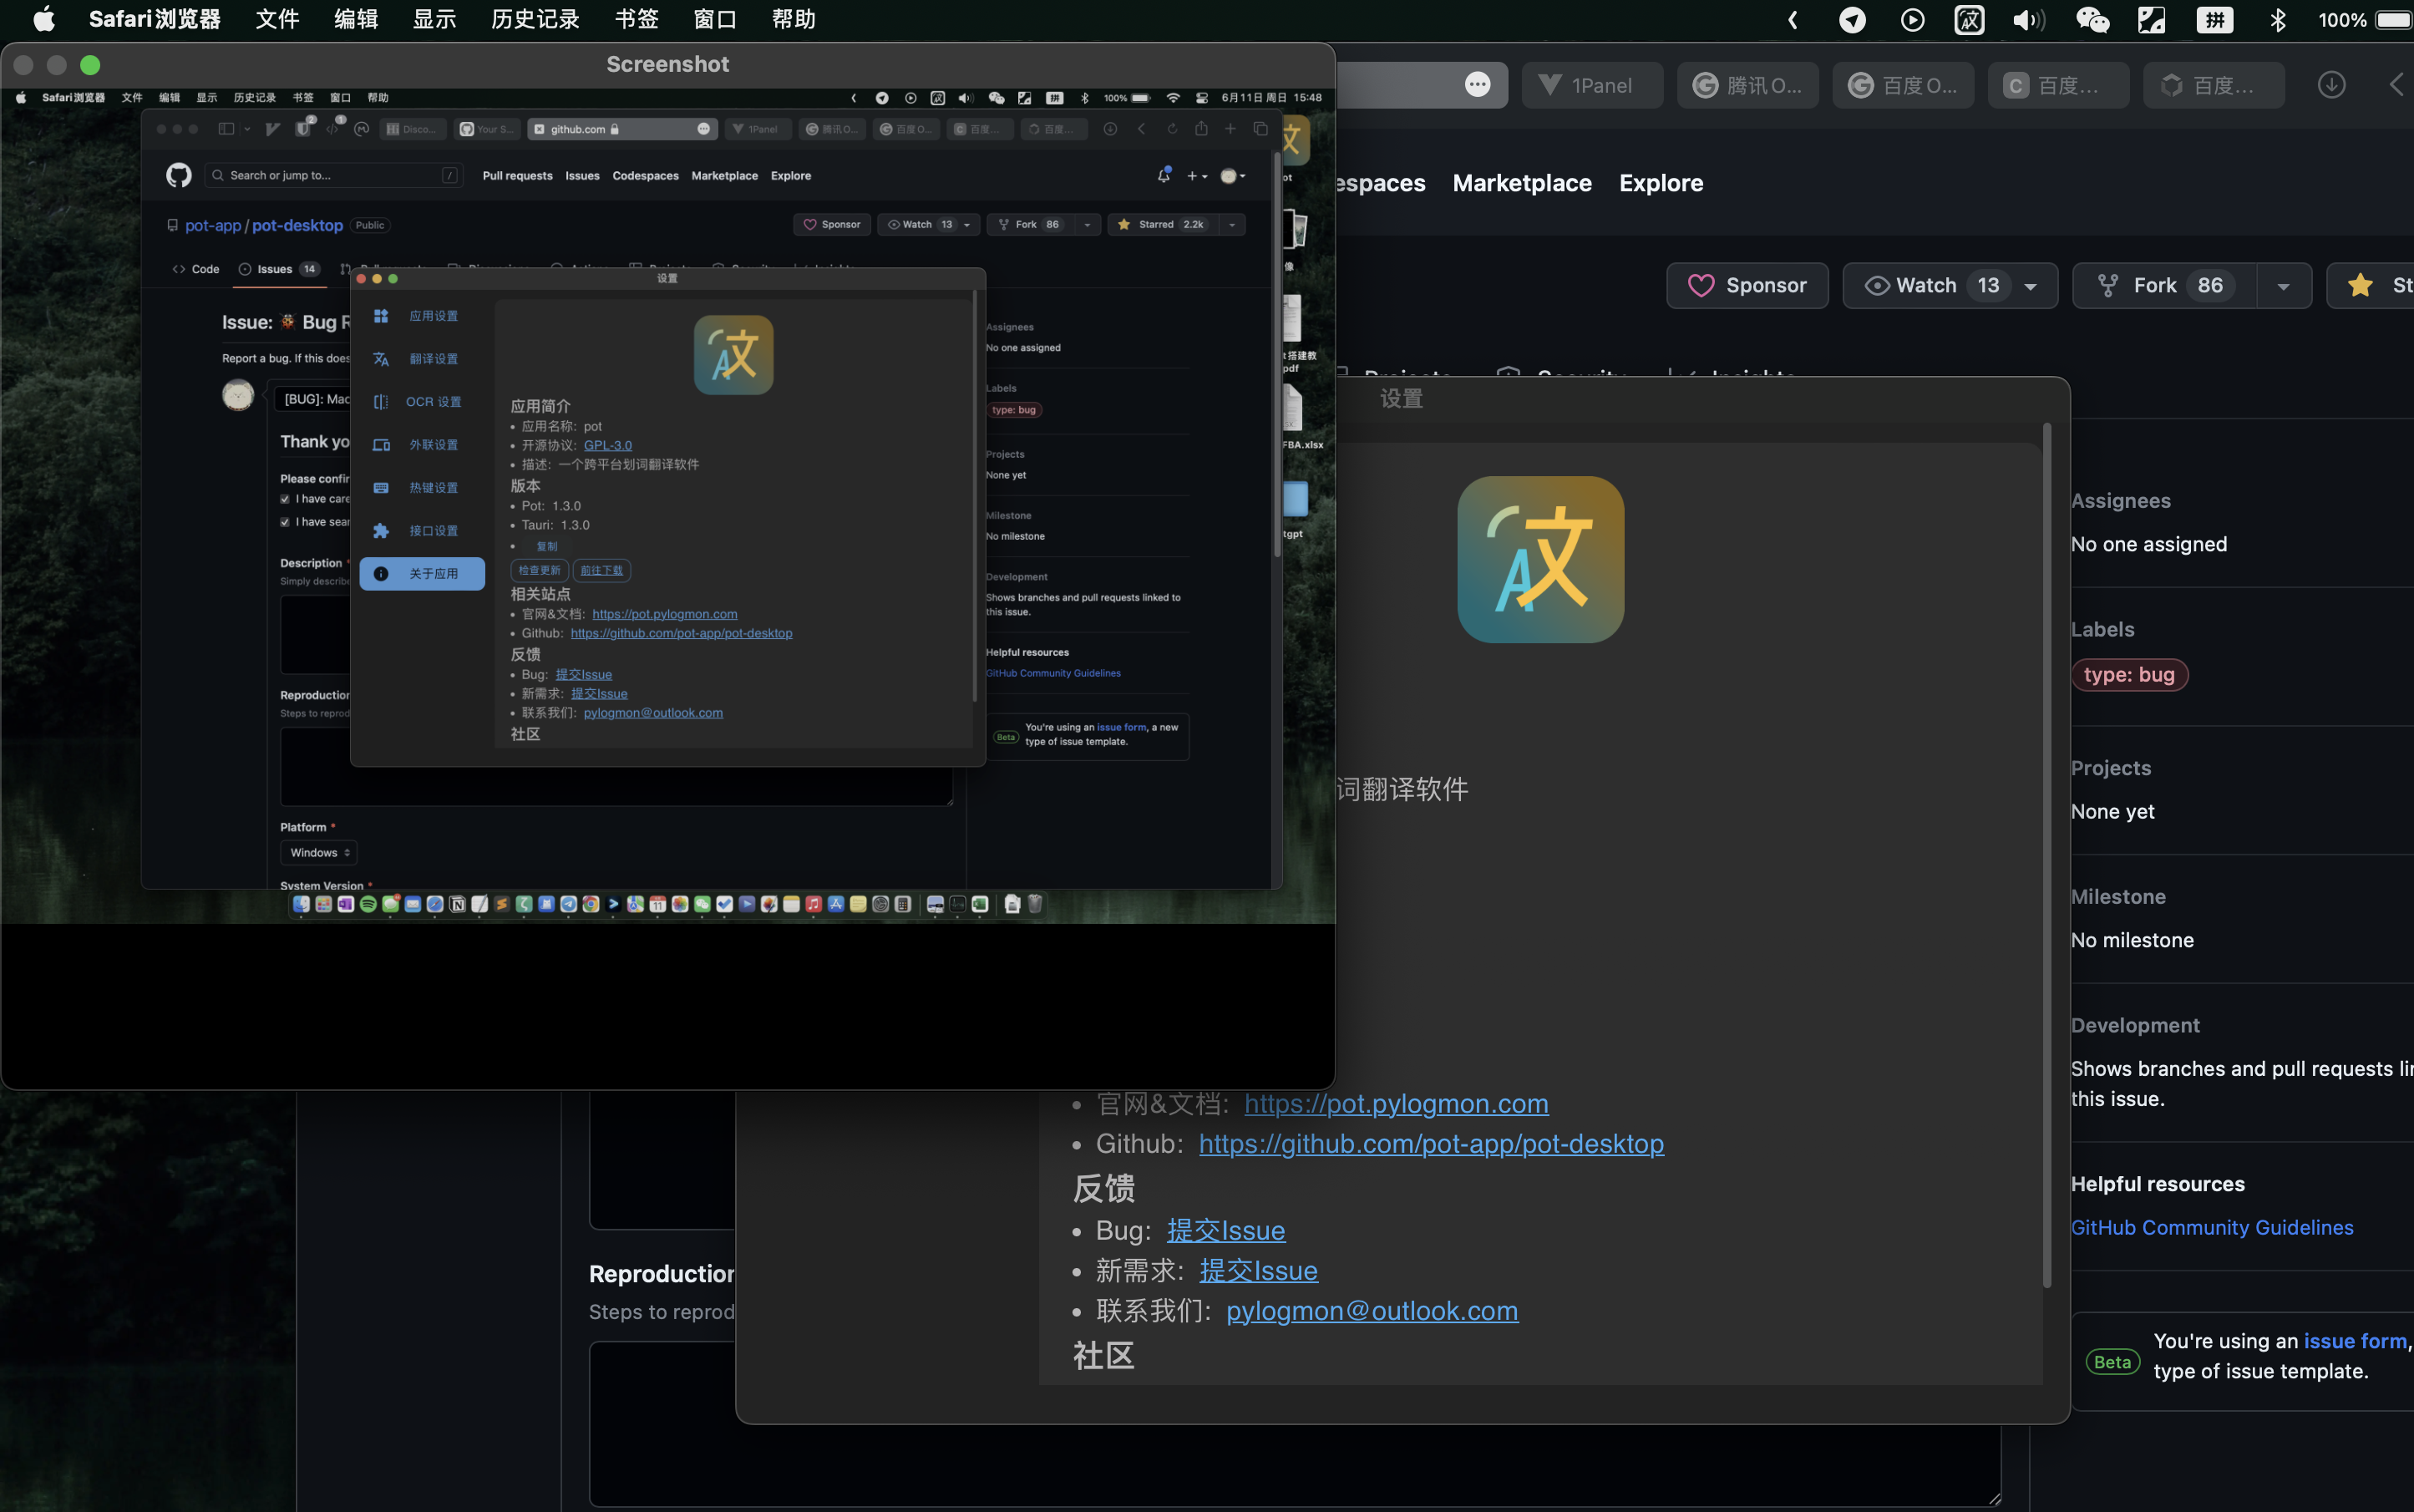
Task: Click the large Assignees heading in GitHub sidebar
Action: click(2120, 501)
